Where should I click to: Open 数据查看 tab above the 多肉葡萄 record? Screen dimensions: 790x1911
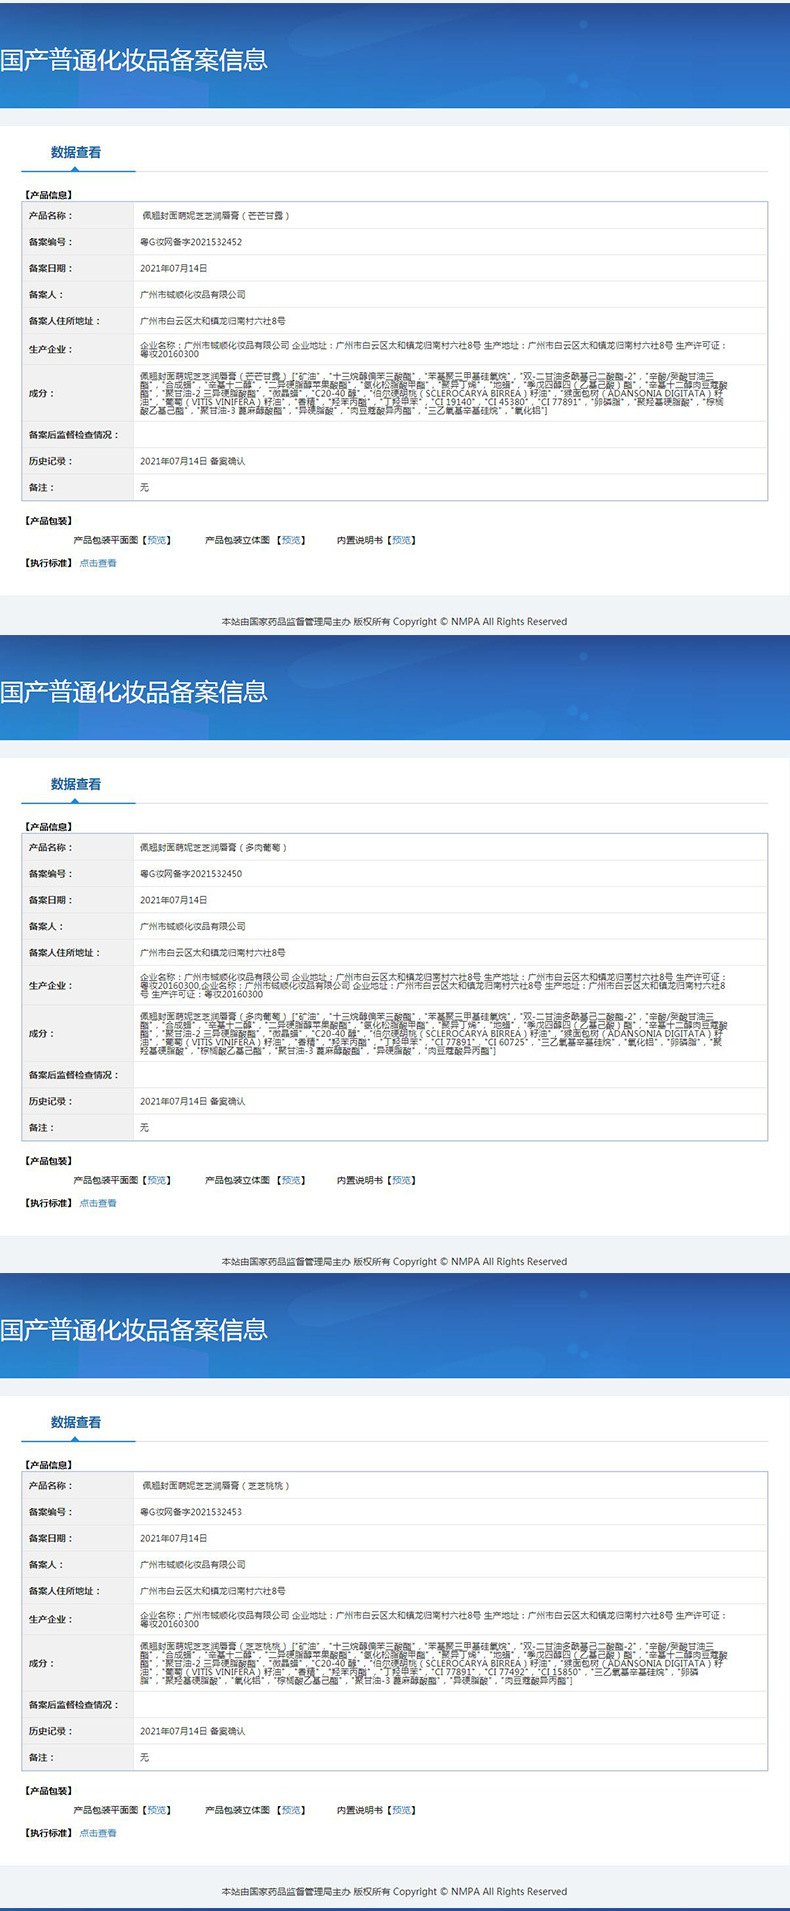pyautogui.click(x=76, y=785)
